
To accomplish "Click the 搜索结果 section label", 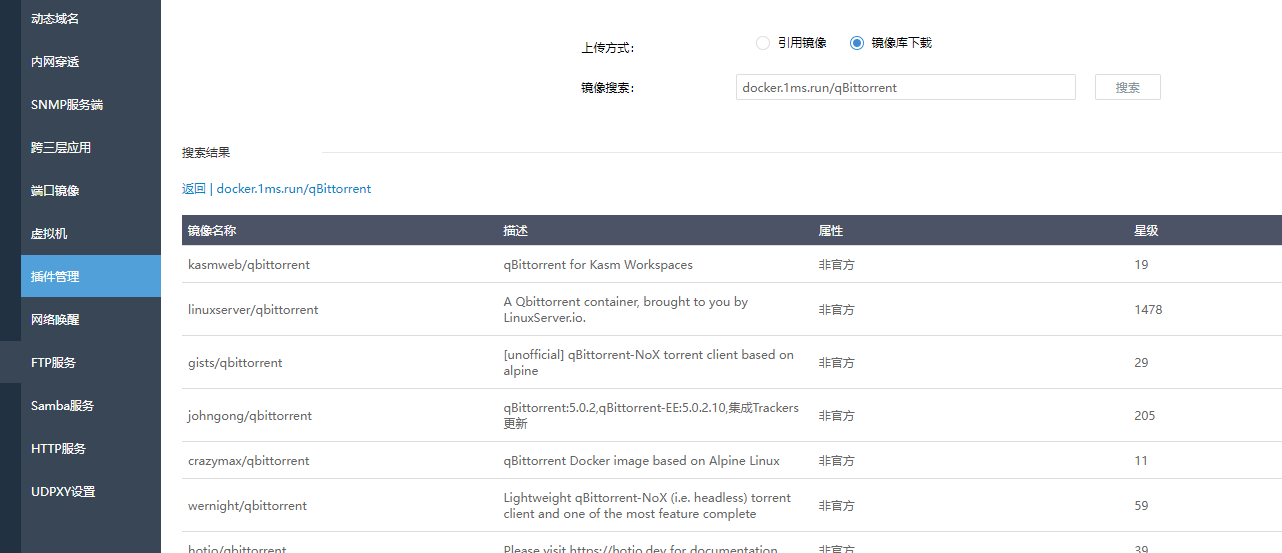I will (206, 153).
